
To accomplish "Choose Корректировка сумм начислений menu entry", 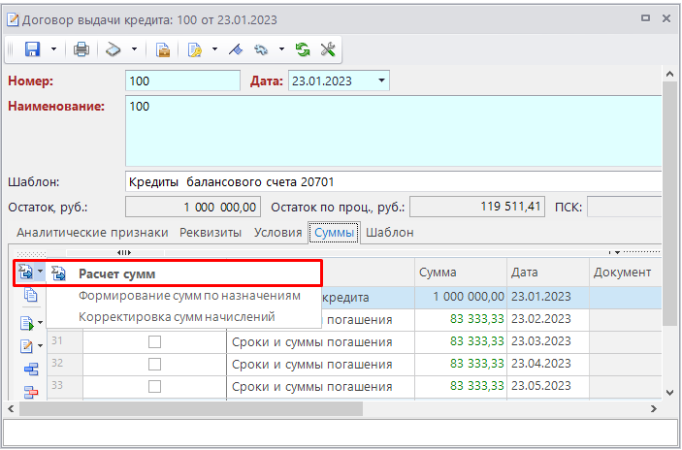I will click(176, 317).
